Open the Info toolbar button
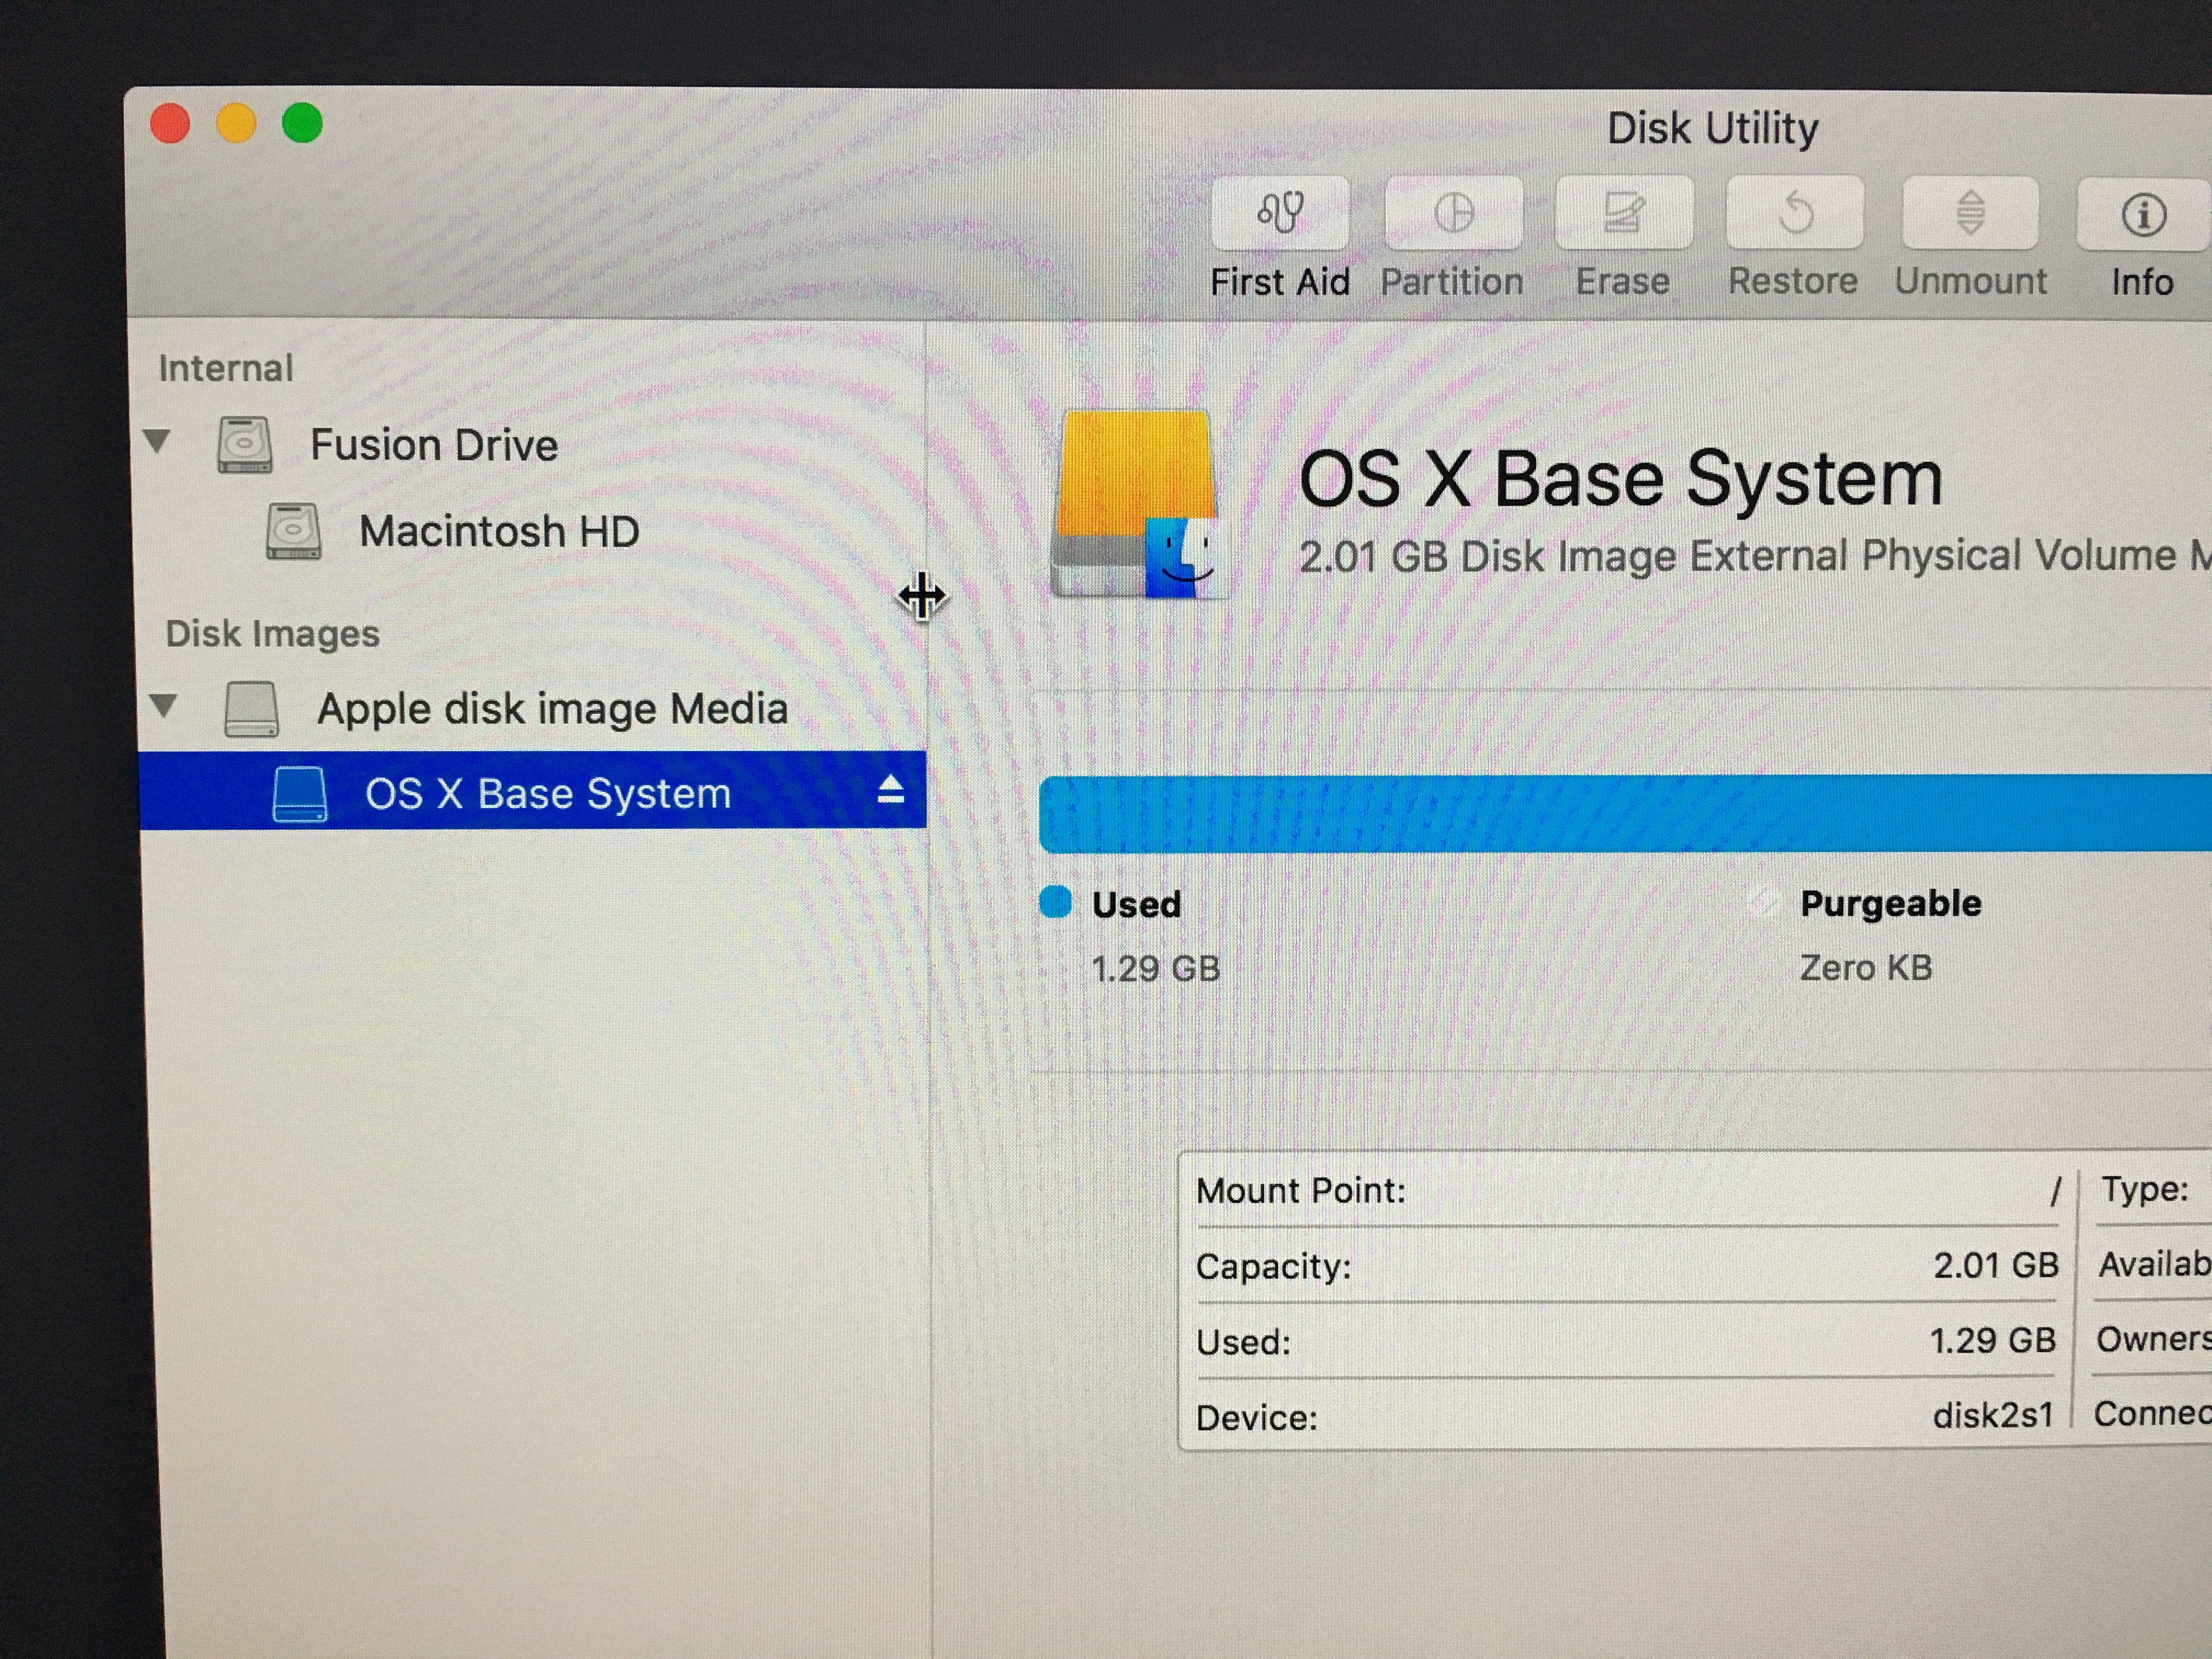 tap(2142, 214)
